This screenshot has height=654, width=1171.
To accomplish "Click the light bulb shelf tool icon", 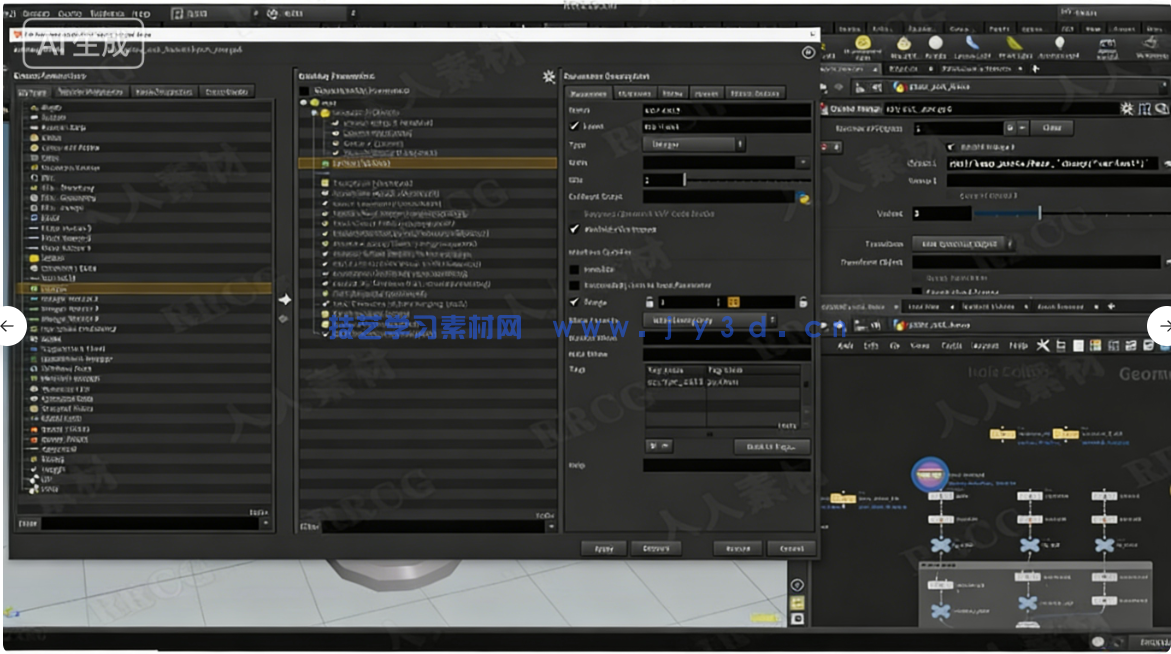I will [x=1059, y=44].
